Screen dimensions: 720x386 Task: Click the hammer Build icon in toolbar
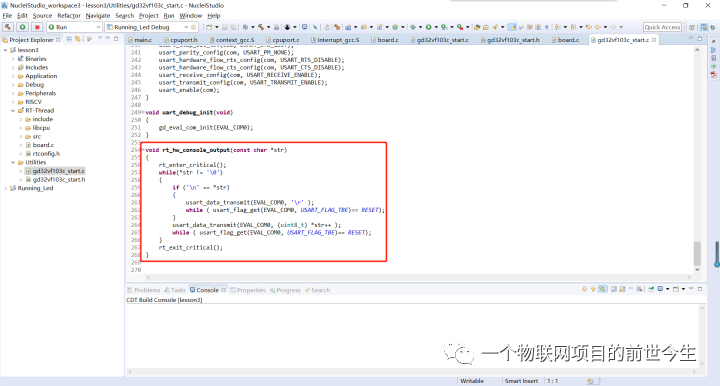[x=8, y=27]
